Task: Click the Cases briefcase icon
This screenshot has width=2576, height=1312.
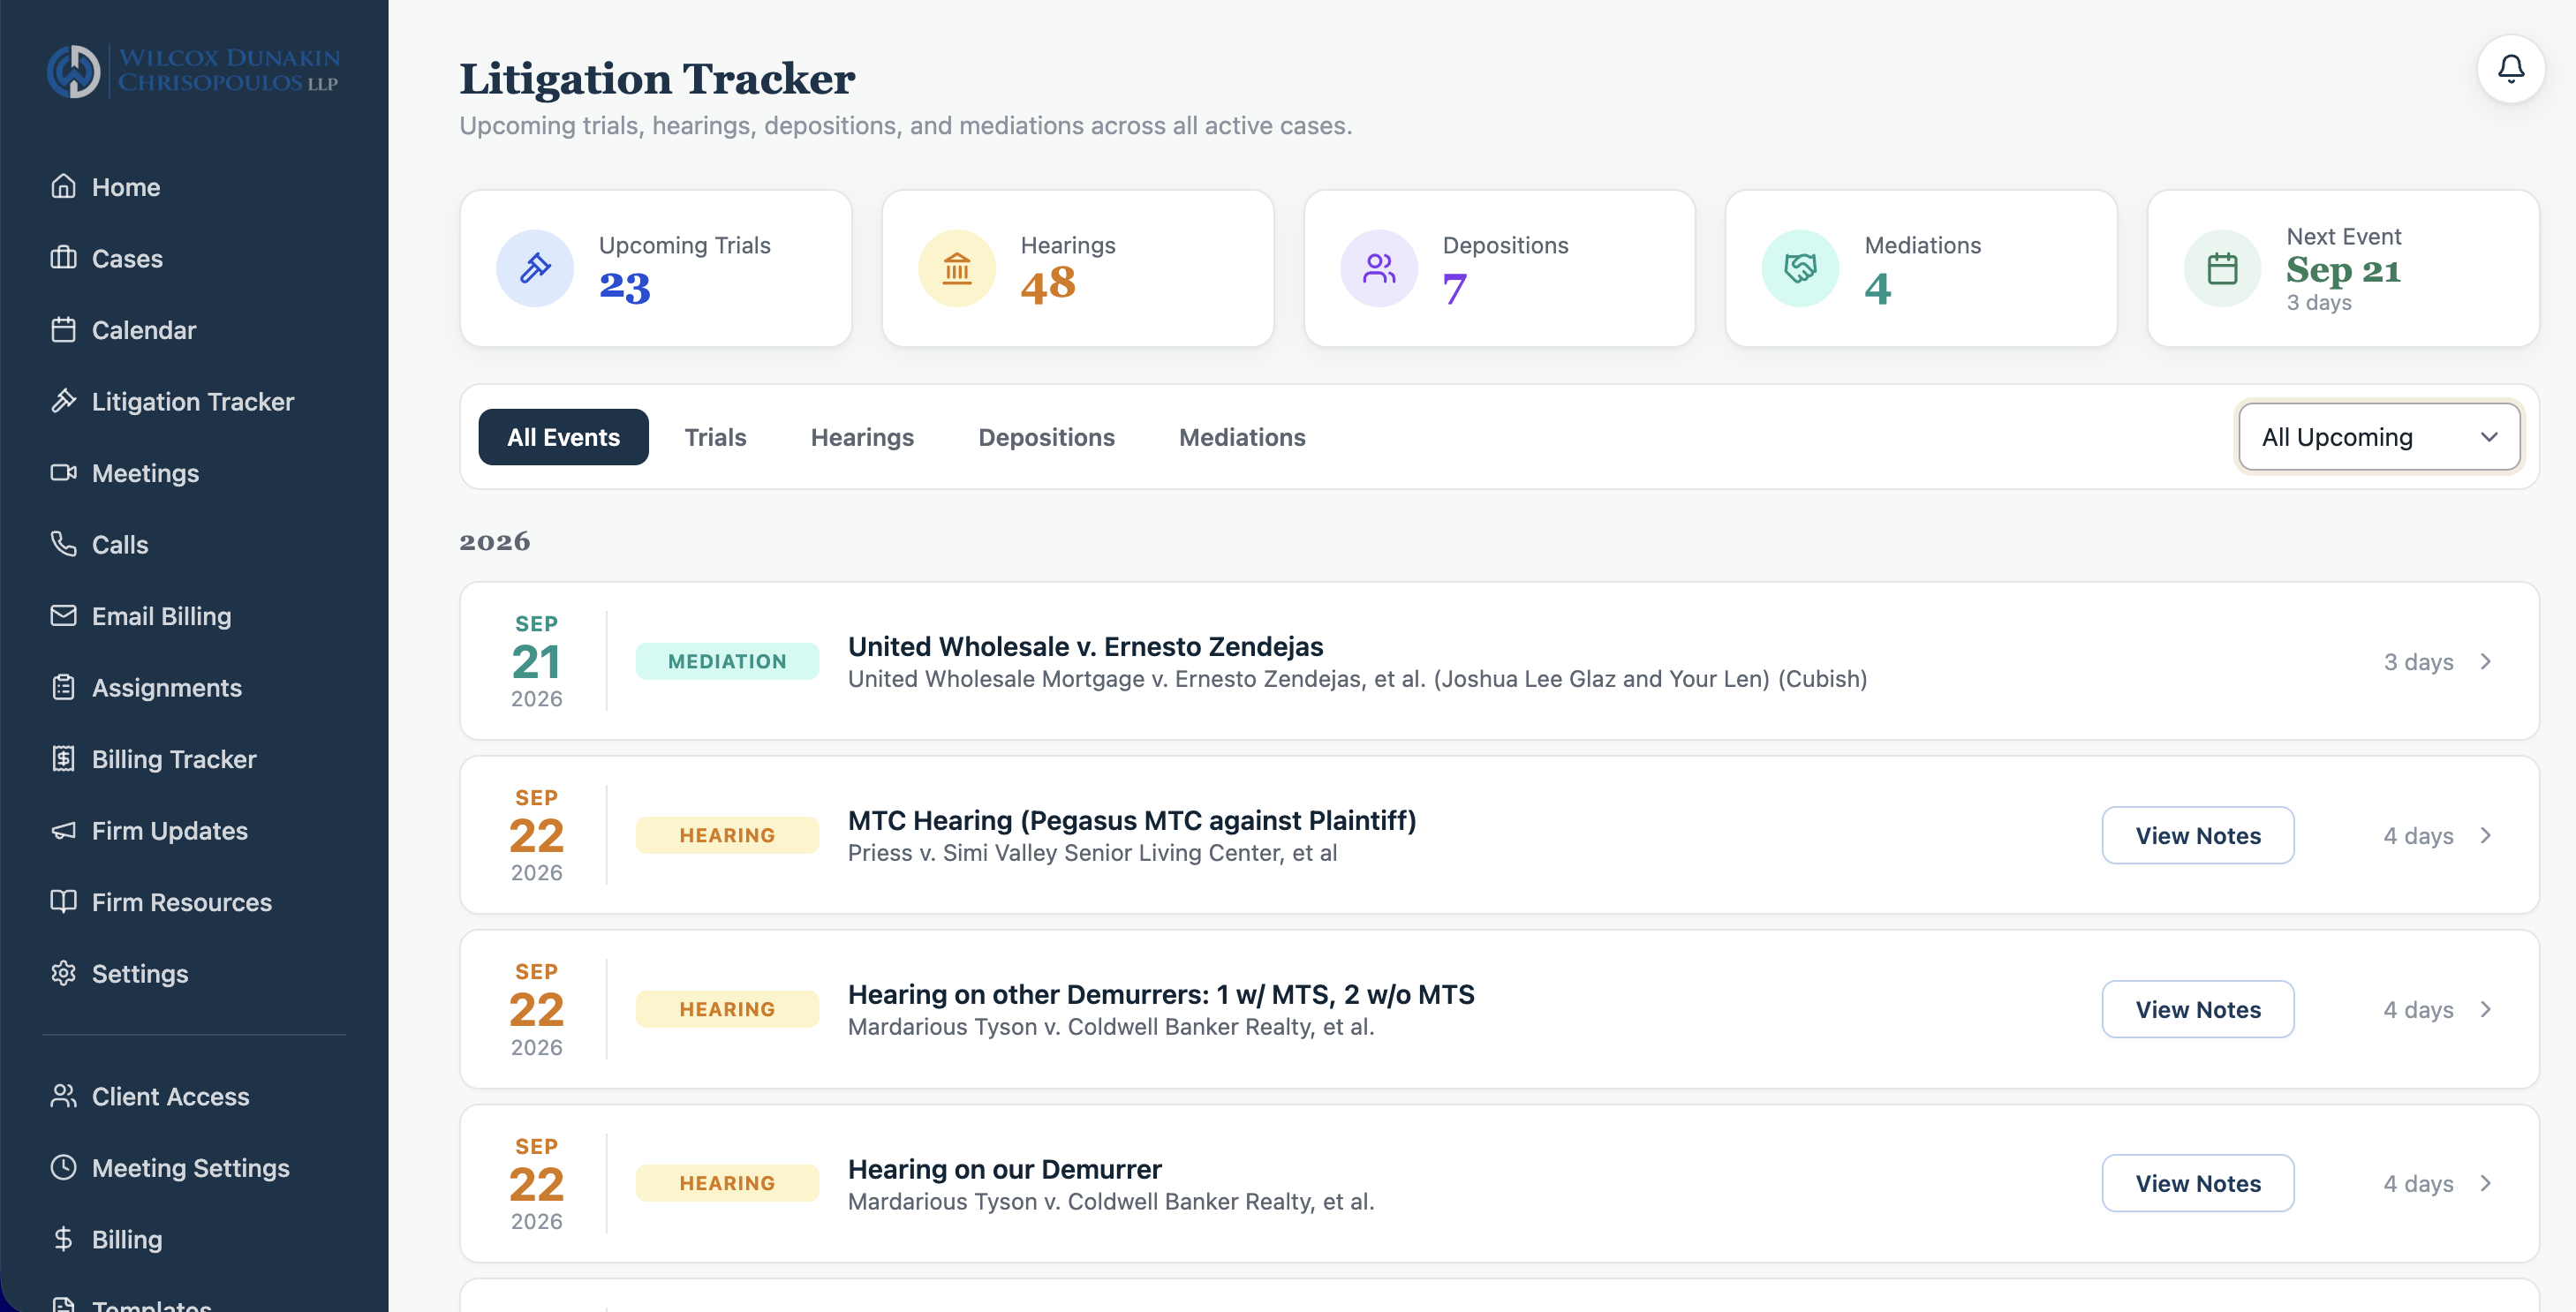Action: 63,258
